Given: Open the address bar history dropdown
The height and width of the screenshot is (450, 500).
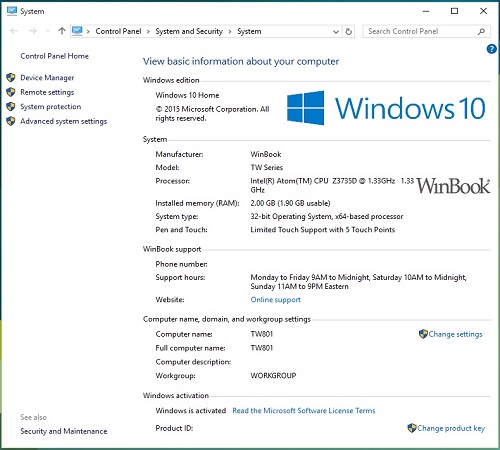Looking at the screenshot, I should pos(336,32).
